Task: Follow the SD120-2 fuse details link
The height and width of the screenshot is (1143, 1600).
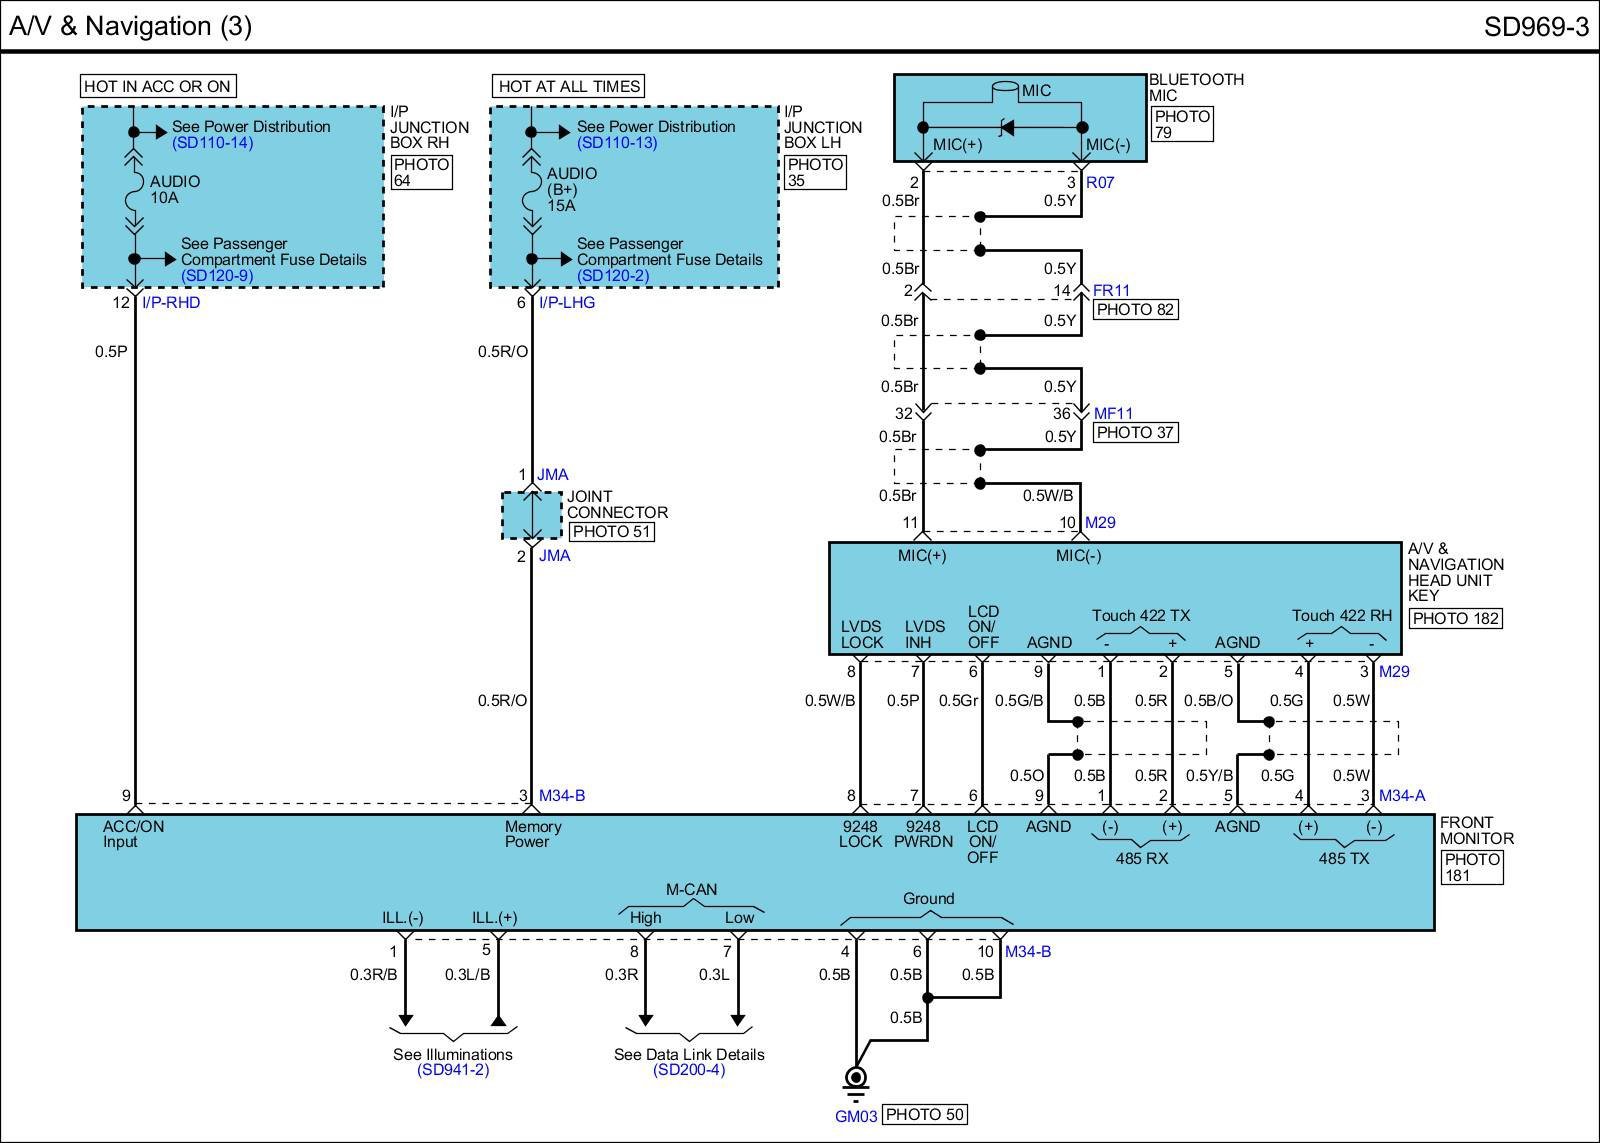Action: (x=613, y=275)
